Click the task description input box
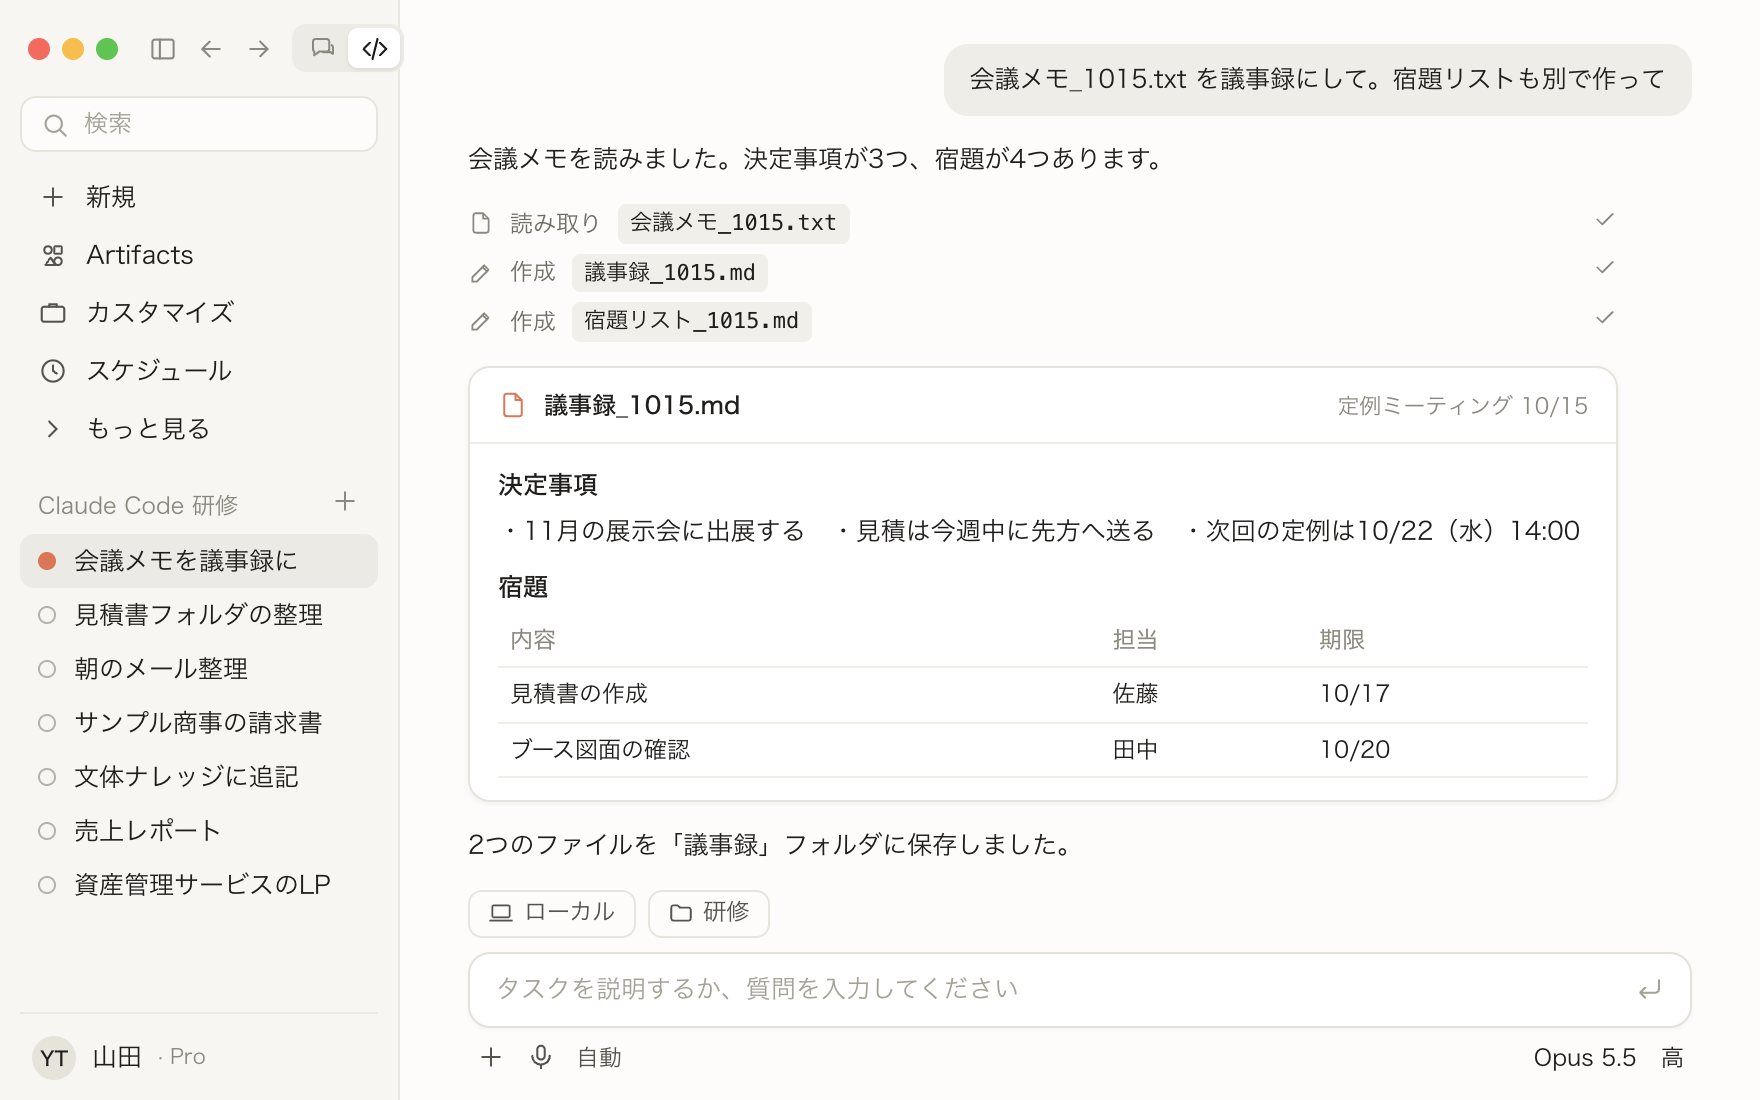Image resolution: width=1760 pixels, height=1100 pixels. pyautogui.click(x=1080, y=990)
